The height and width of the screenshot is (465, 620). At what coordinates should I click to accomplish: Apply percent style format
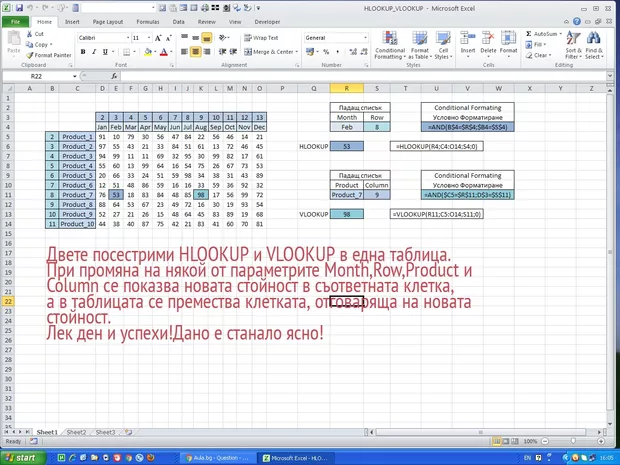point(326,52)
